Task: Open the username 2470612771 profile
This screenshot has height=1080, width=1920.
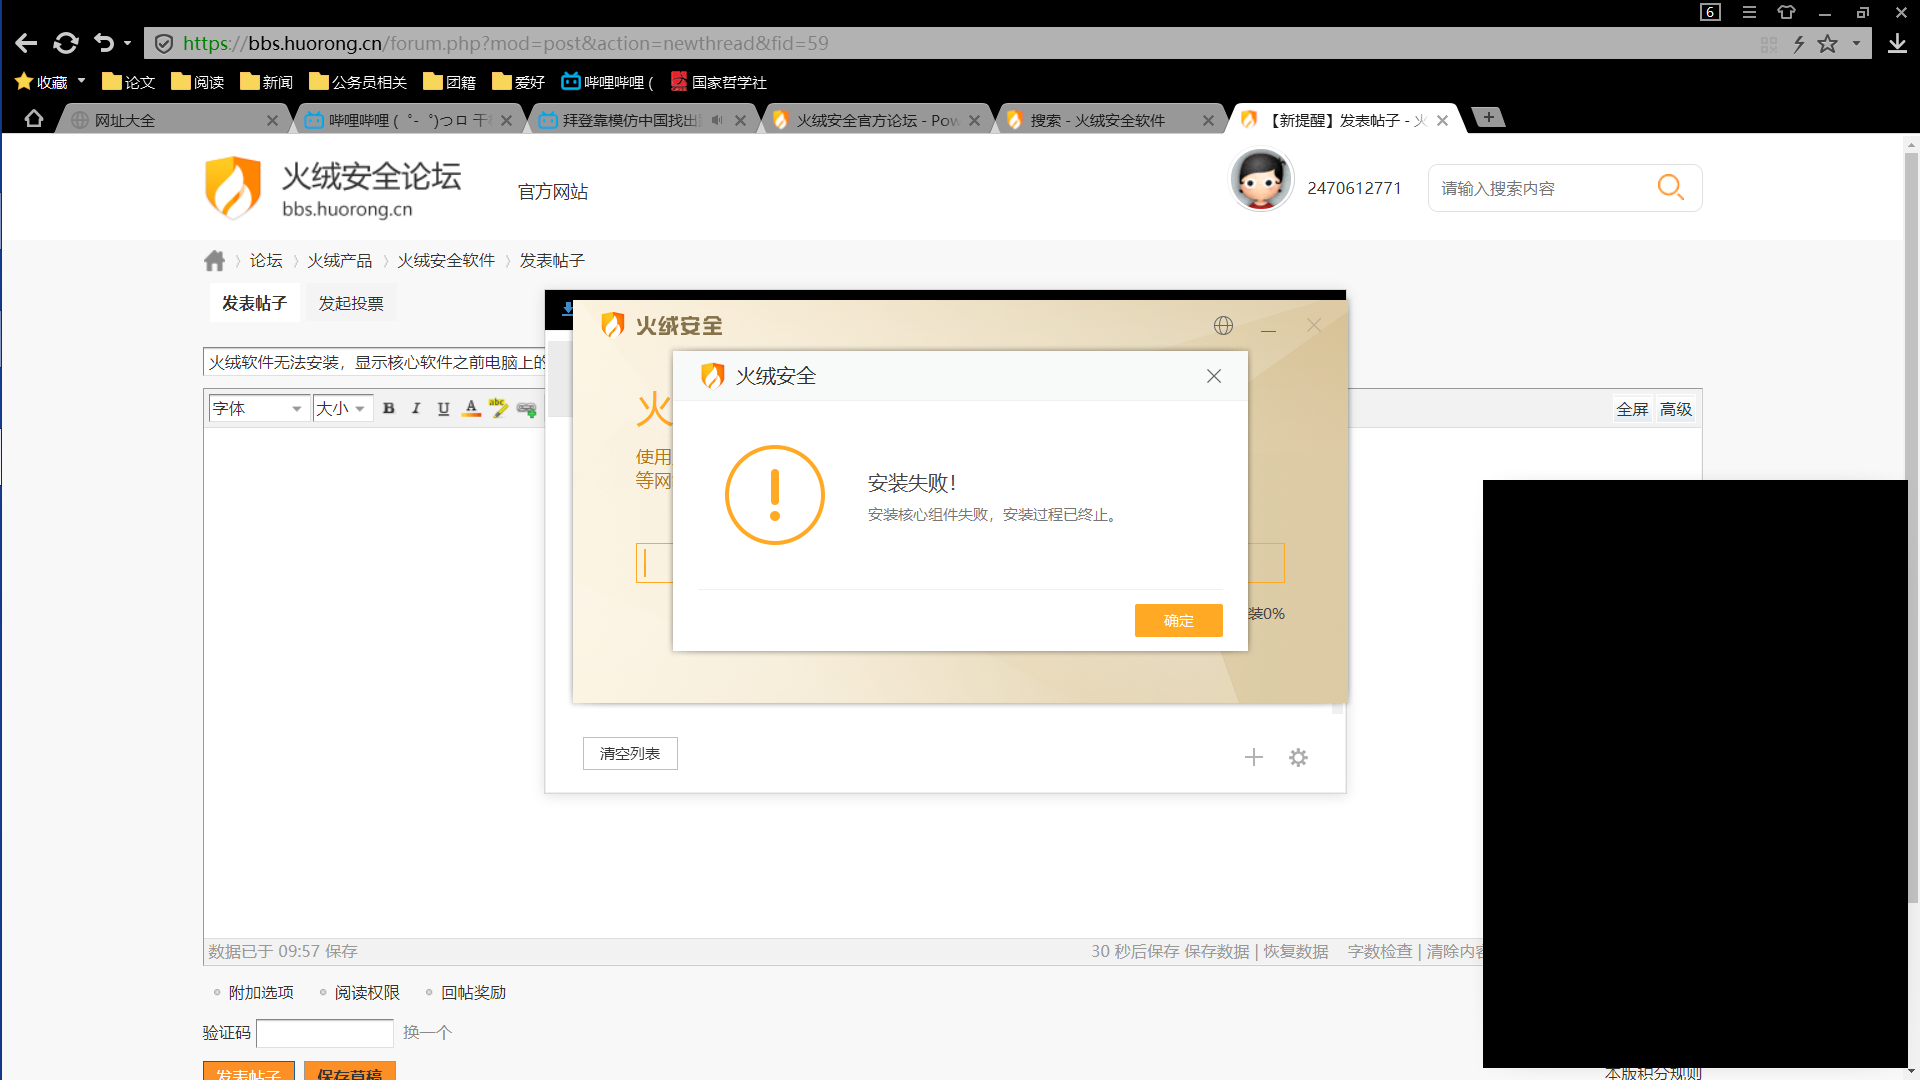Action: [x=1354, y=188]
